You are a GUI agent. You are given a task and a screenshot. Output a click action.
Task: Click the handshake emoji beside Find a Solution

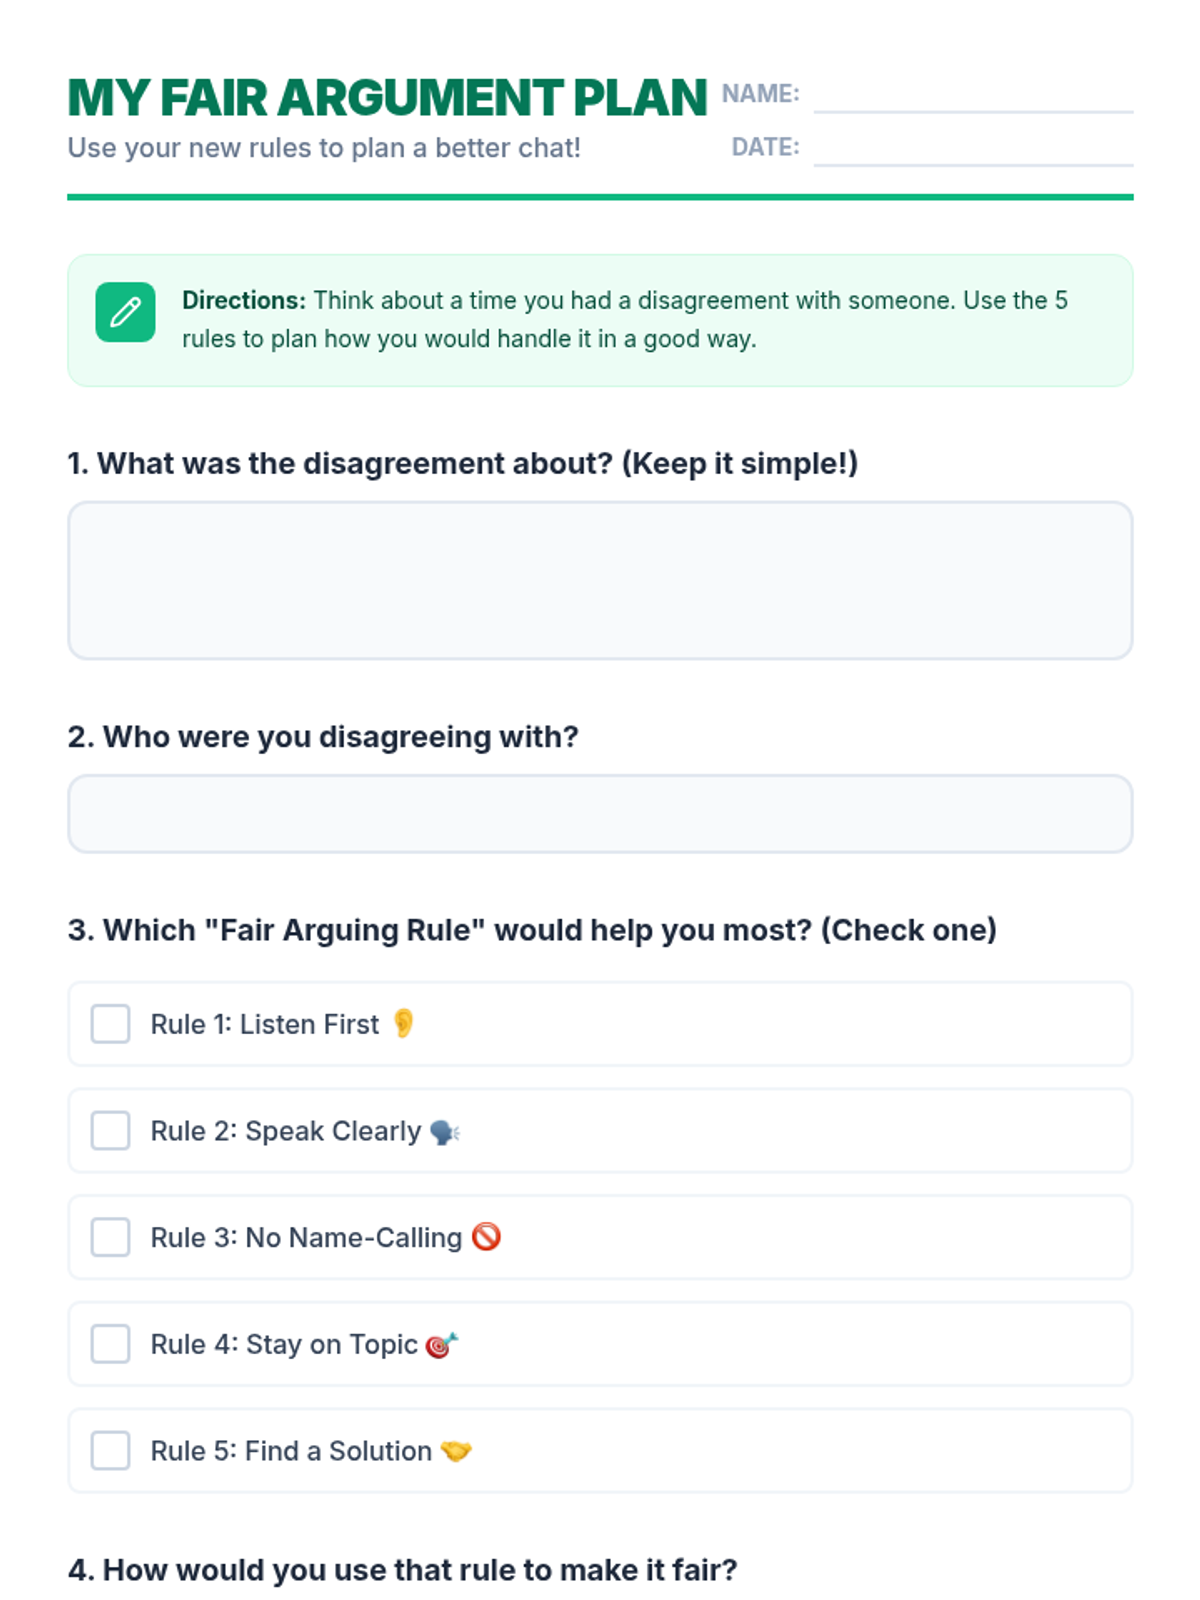coord(456,1451)
